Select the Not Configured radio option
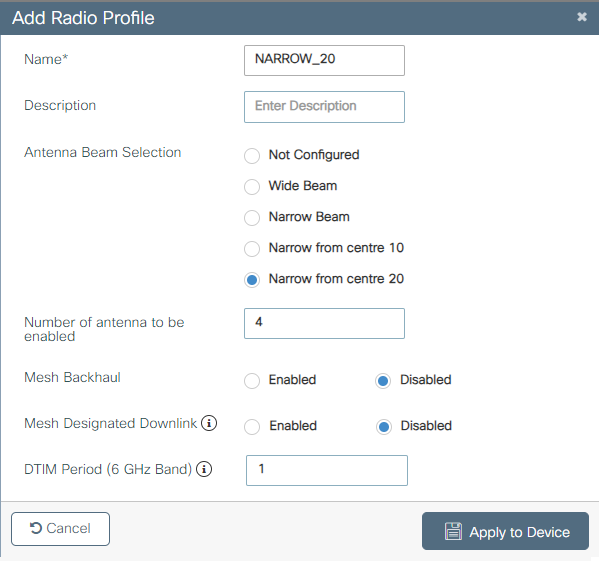The height and width of the screenshot is (561, 599). 252,156
